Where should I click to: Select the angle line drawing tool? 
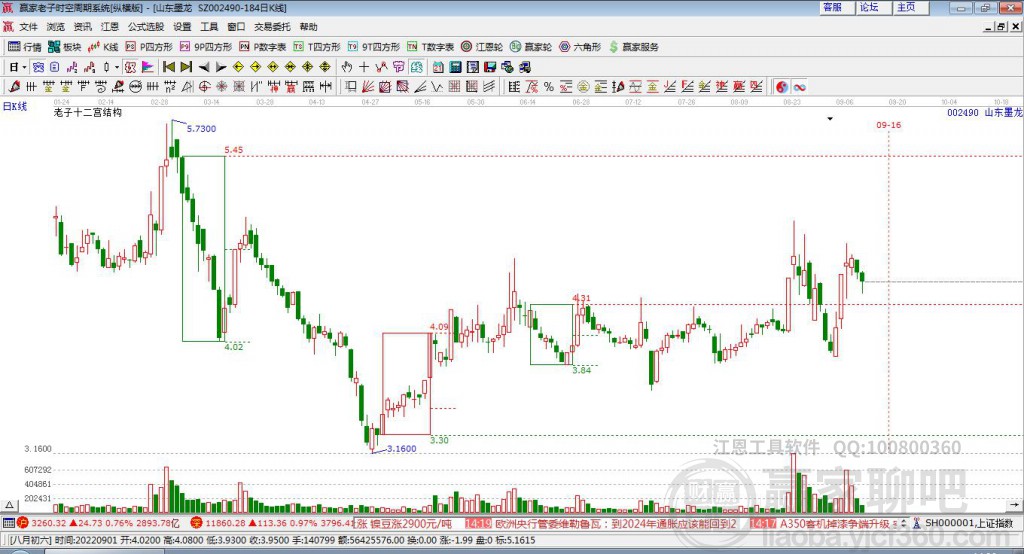pos(421,86)
